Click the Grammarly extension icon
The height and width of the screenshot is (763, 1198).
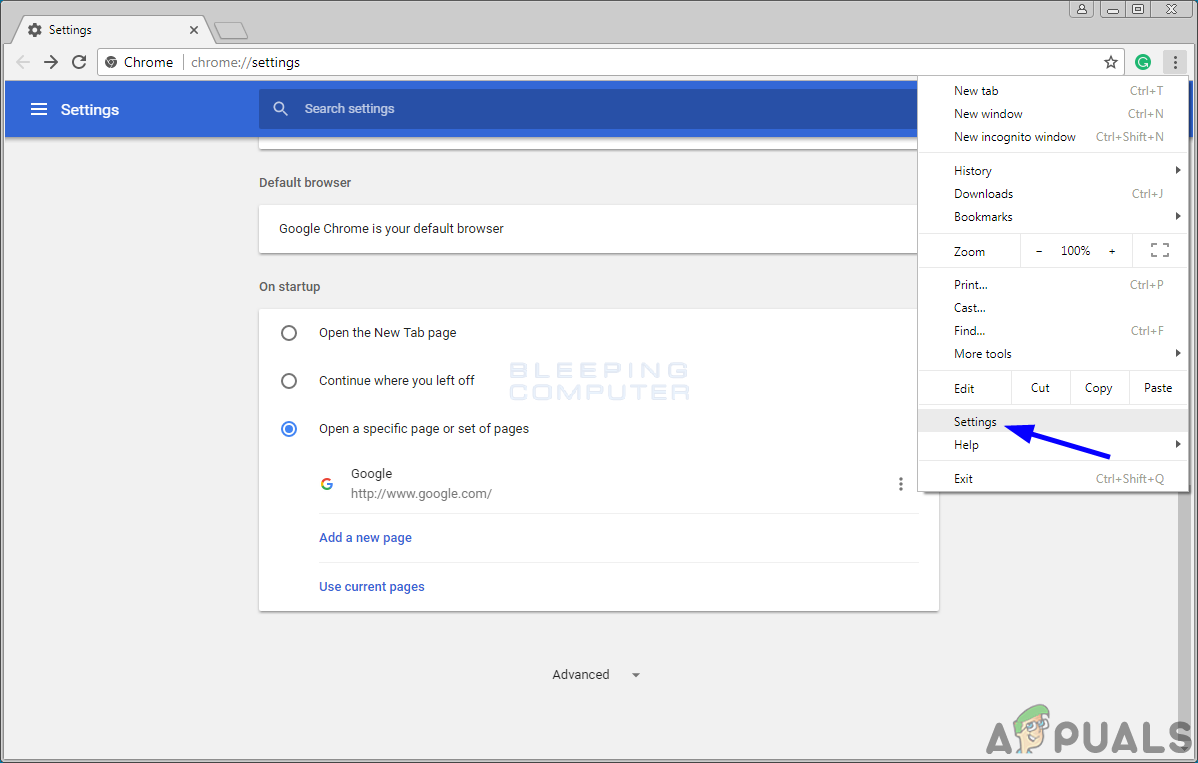point(1143,62)
